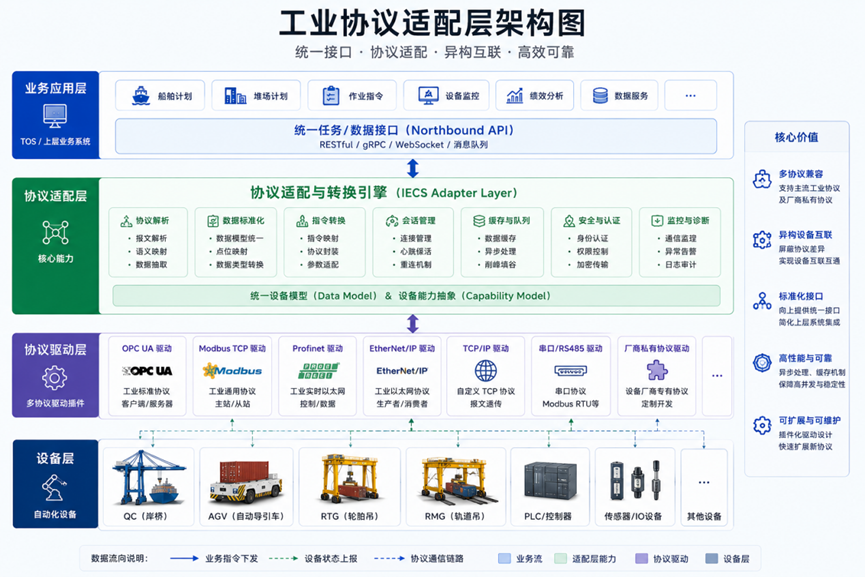Viewport: 865px width, 577px height.
Task: Click the text 心跳保活
Action: coord(416,252)
